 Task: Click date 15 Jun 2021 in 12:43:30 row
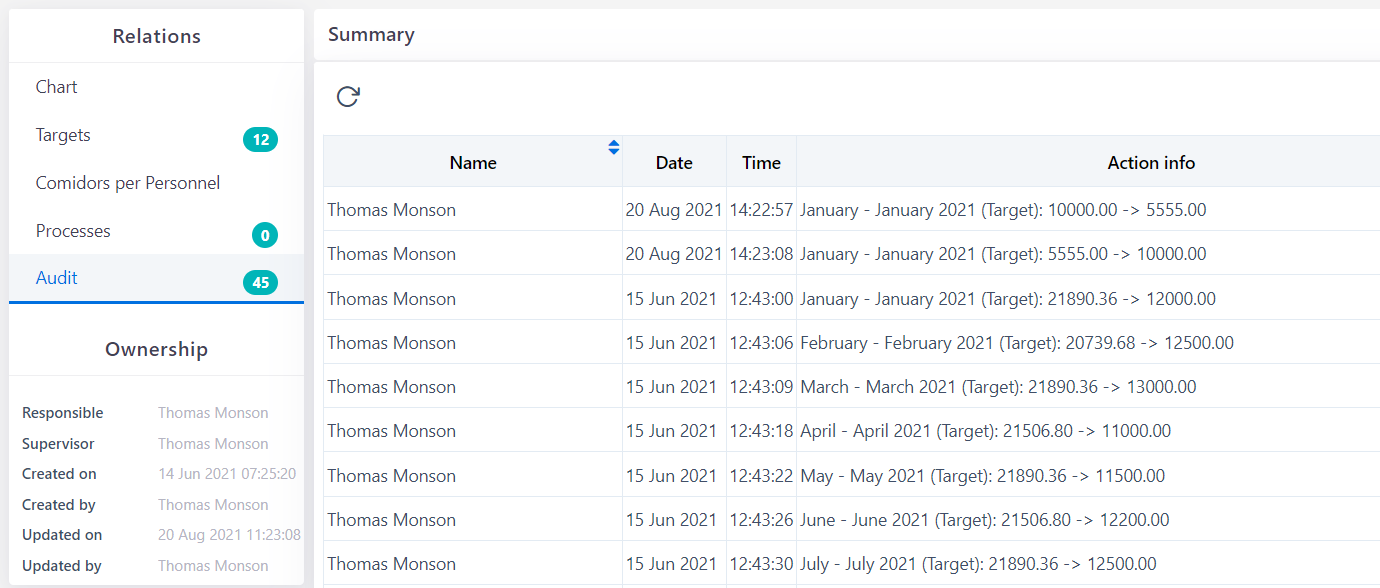(x=671, y=564)
